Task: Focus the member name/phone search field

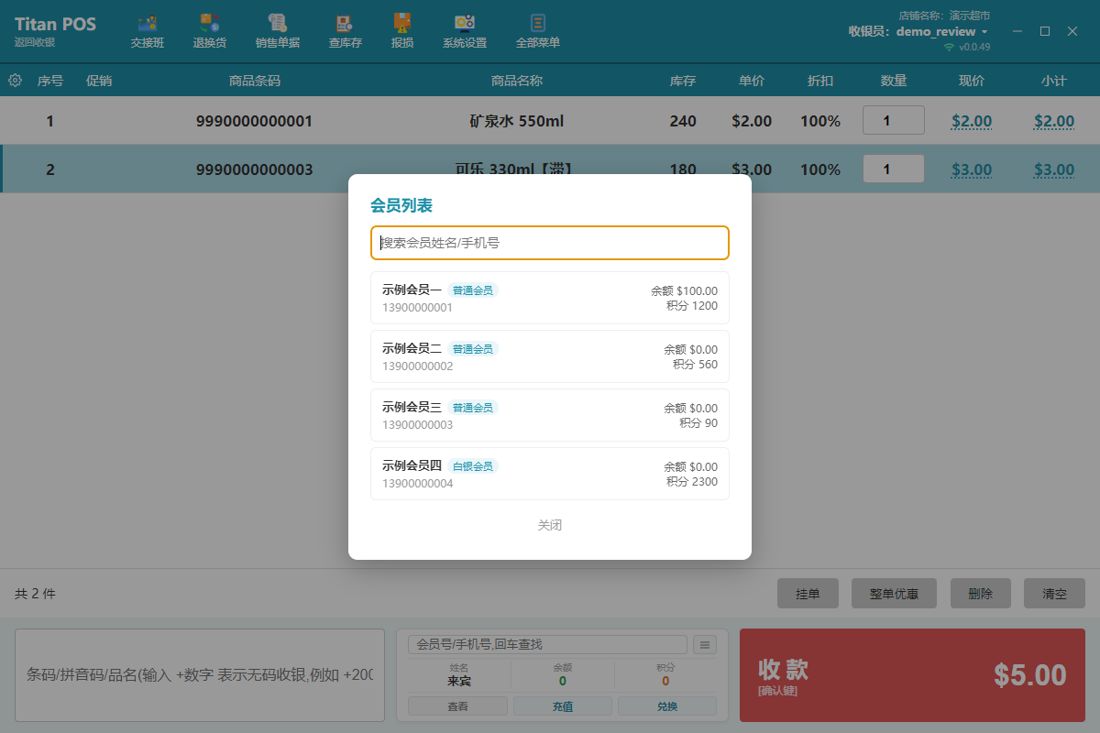Action: (x=549, y=243)
